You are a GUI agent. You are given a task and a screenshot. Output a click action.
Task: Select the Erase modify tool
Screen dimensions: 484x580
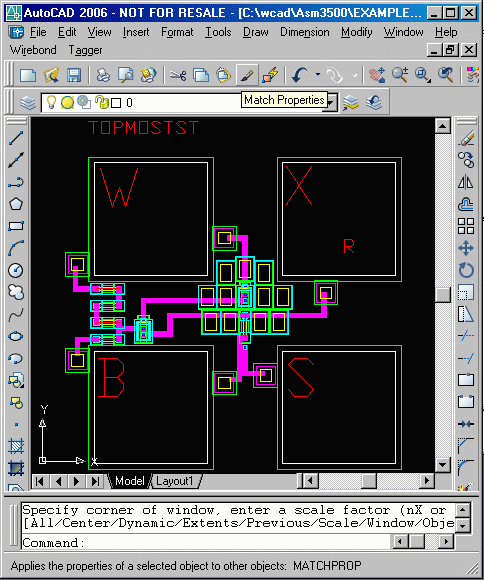[x=466, y=139]
